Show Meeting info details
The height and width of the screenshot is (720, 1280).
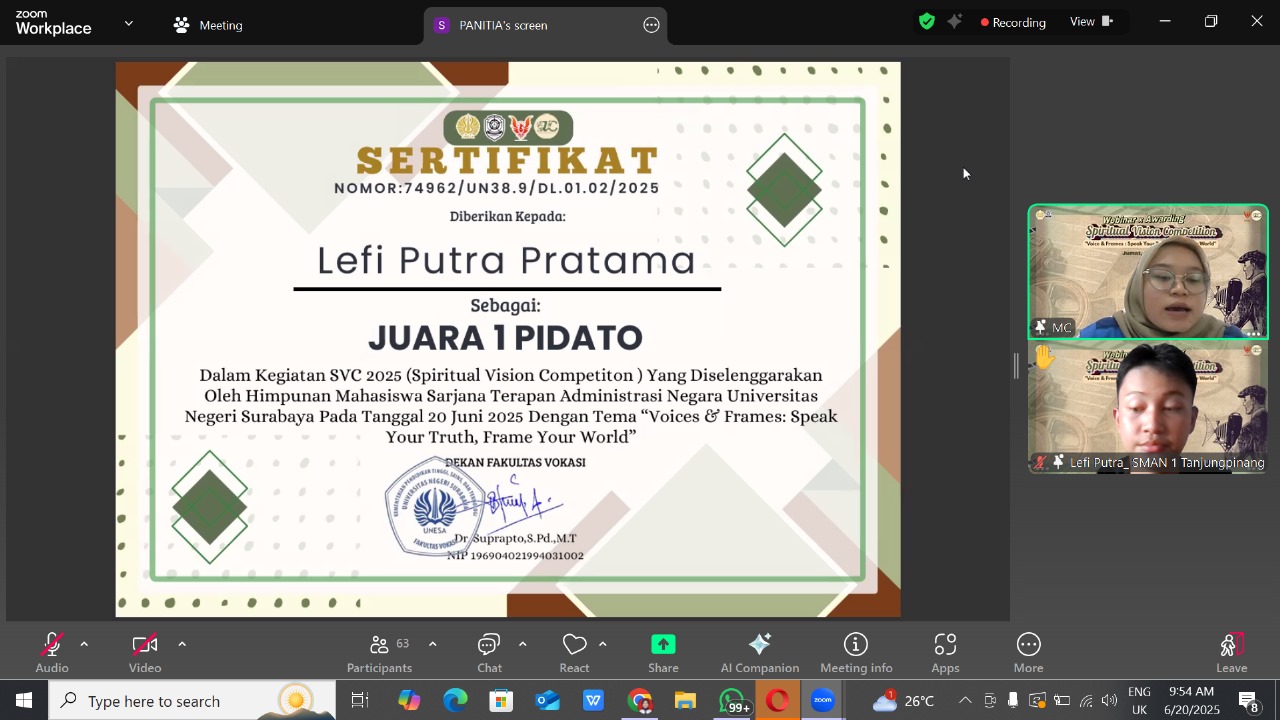[856, 653]
